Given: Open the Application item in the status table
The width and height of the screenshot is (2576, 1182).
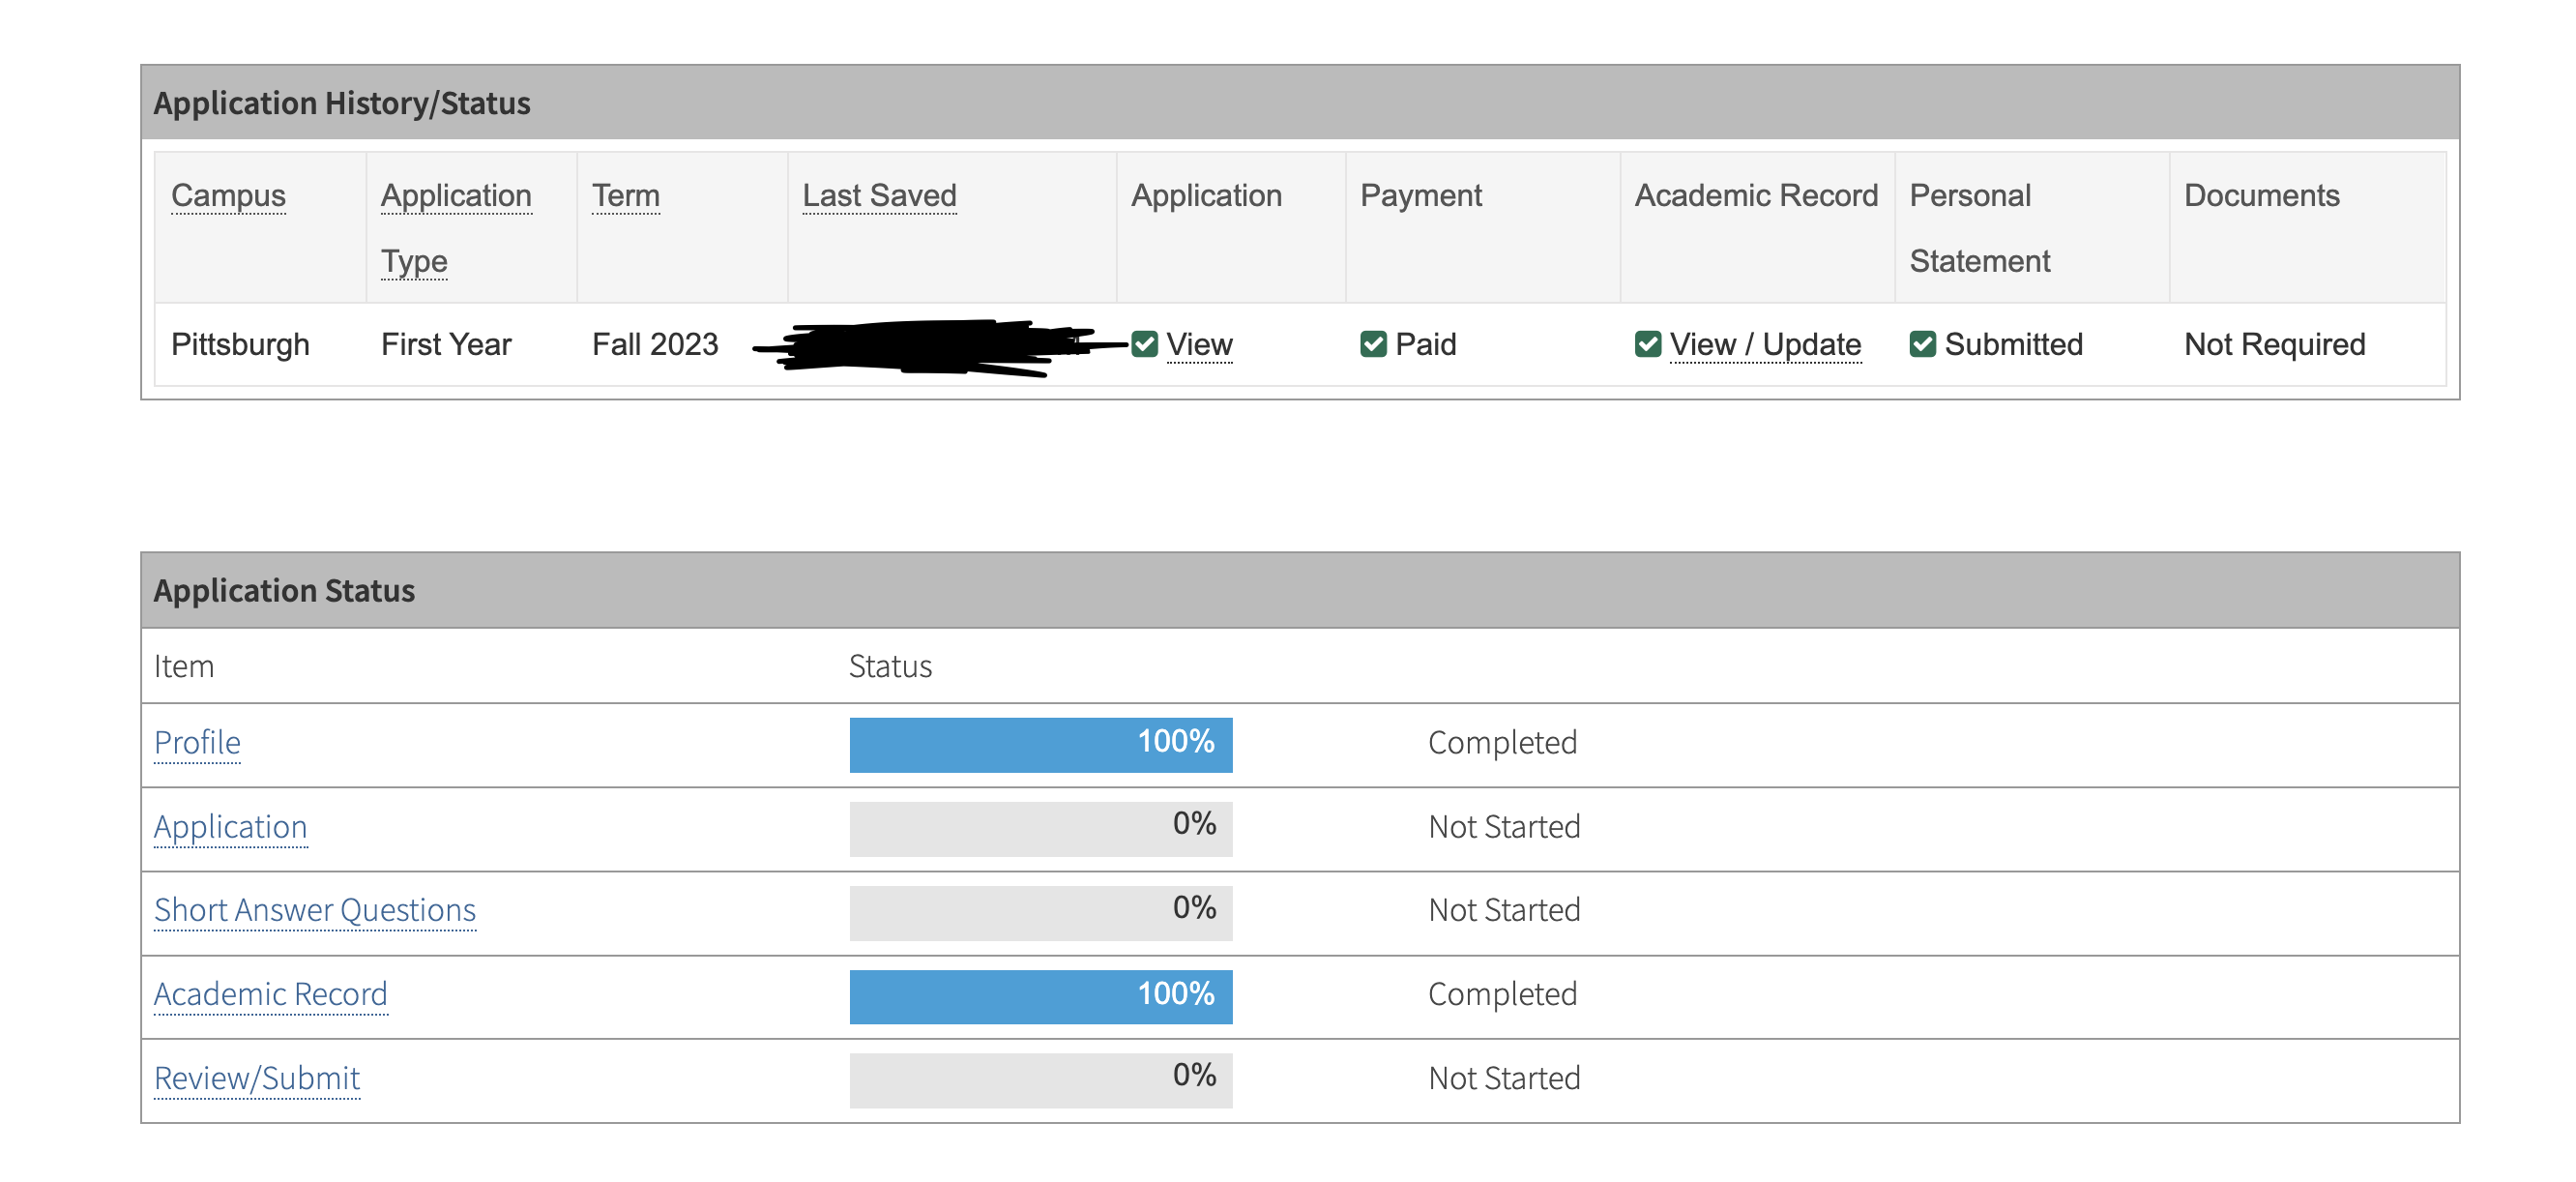Looking at the screenshot, I should [x=230, y=826].
